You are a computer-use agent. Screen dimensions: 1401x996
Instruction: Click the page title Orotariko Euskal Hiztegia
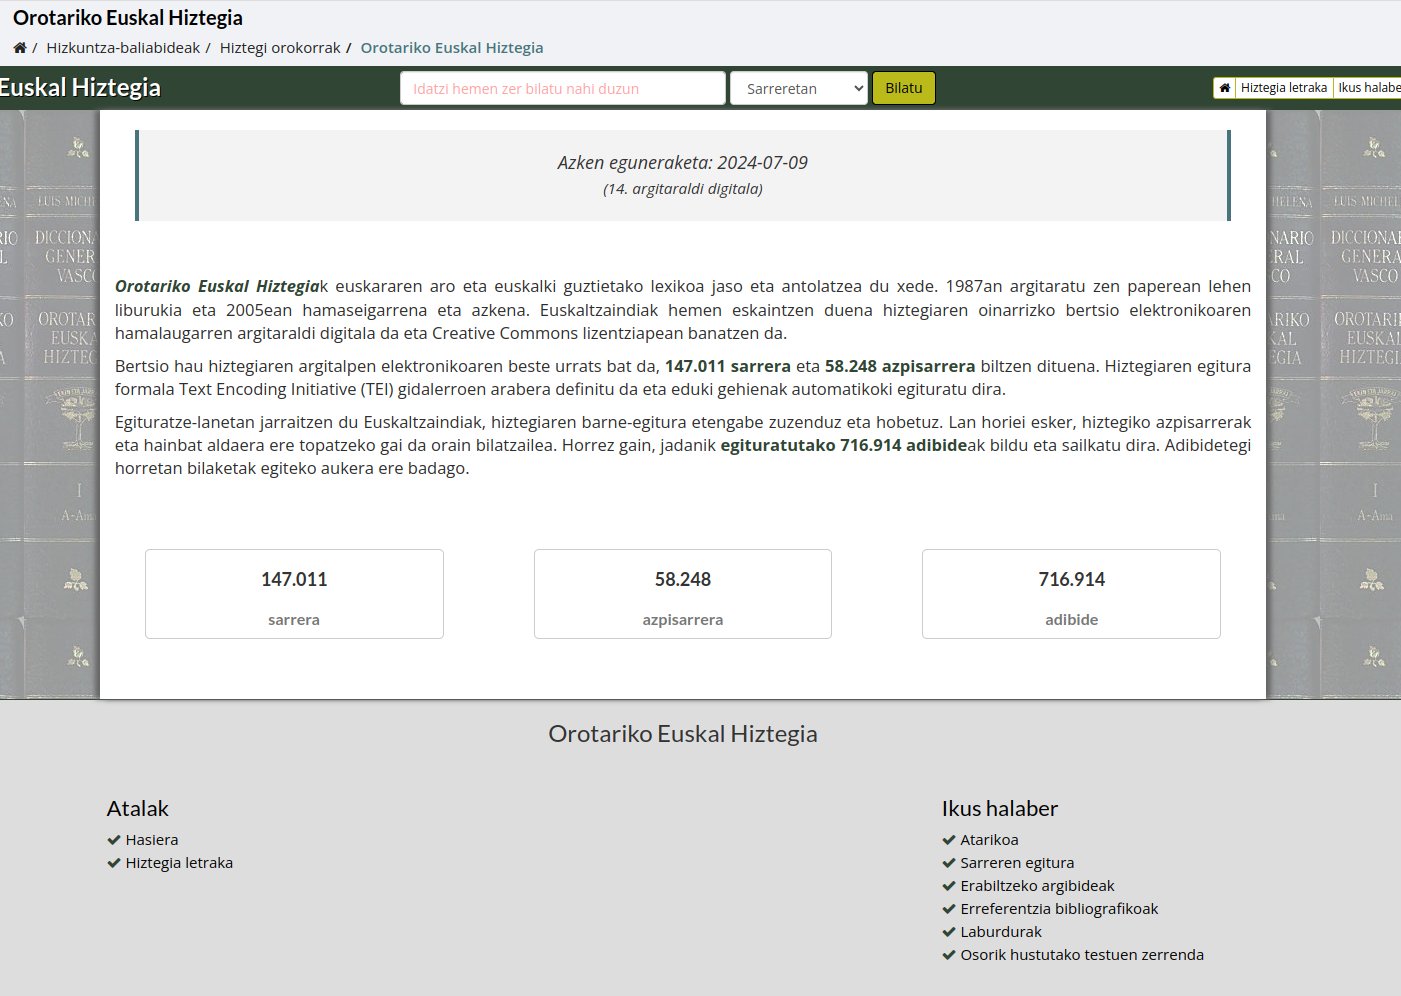click(128, 18)
